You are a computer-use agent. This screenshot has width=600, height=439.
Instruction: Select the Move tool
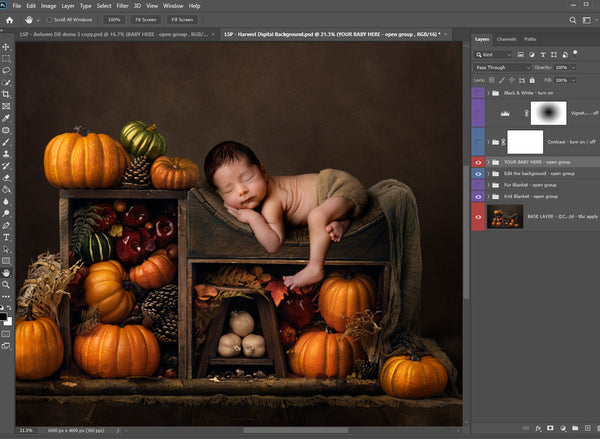7,46
